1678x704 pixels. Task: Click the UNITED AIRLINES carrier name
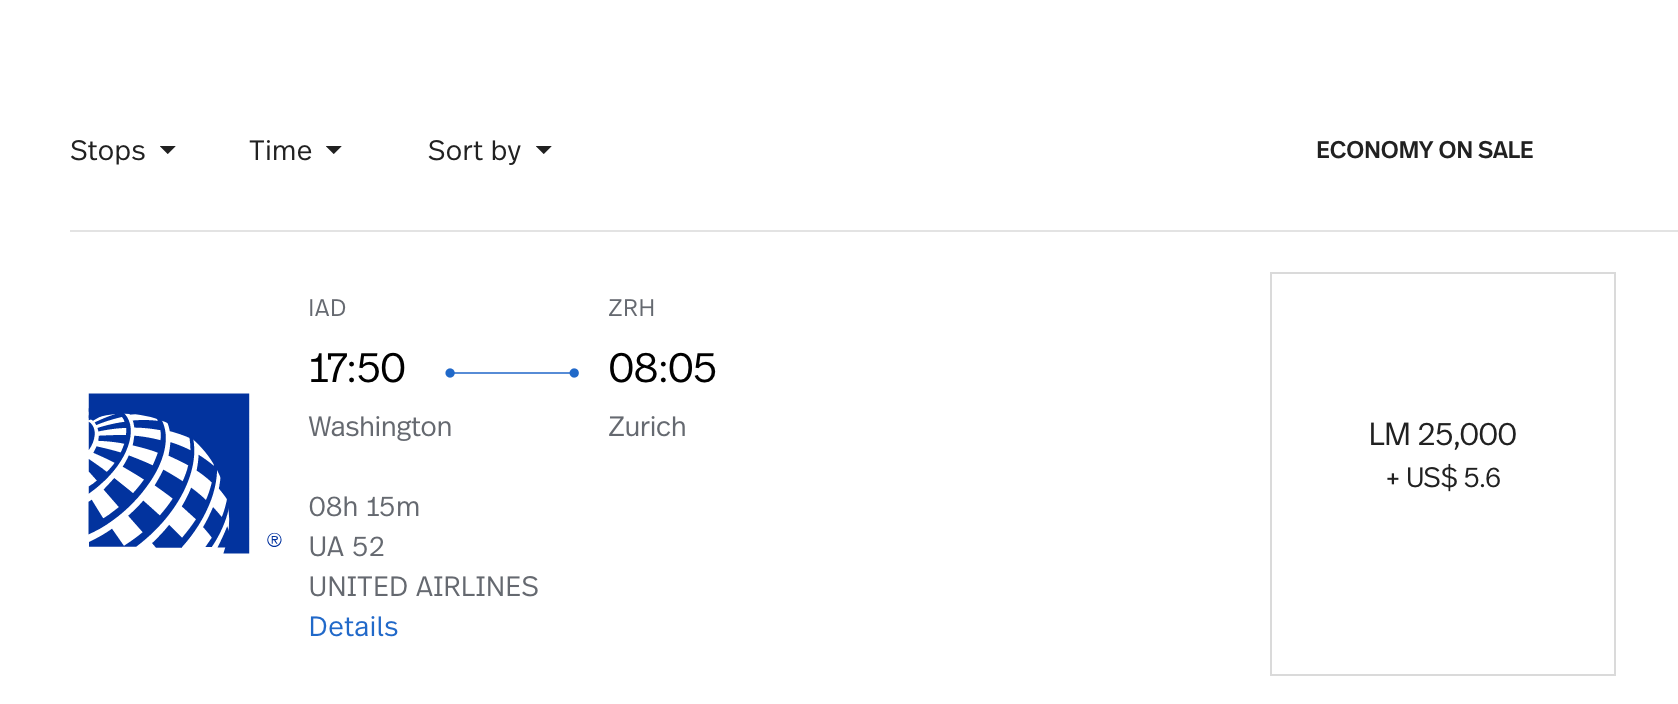pos(423,586)
